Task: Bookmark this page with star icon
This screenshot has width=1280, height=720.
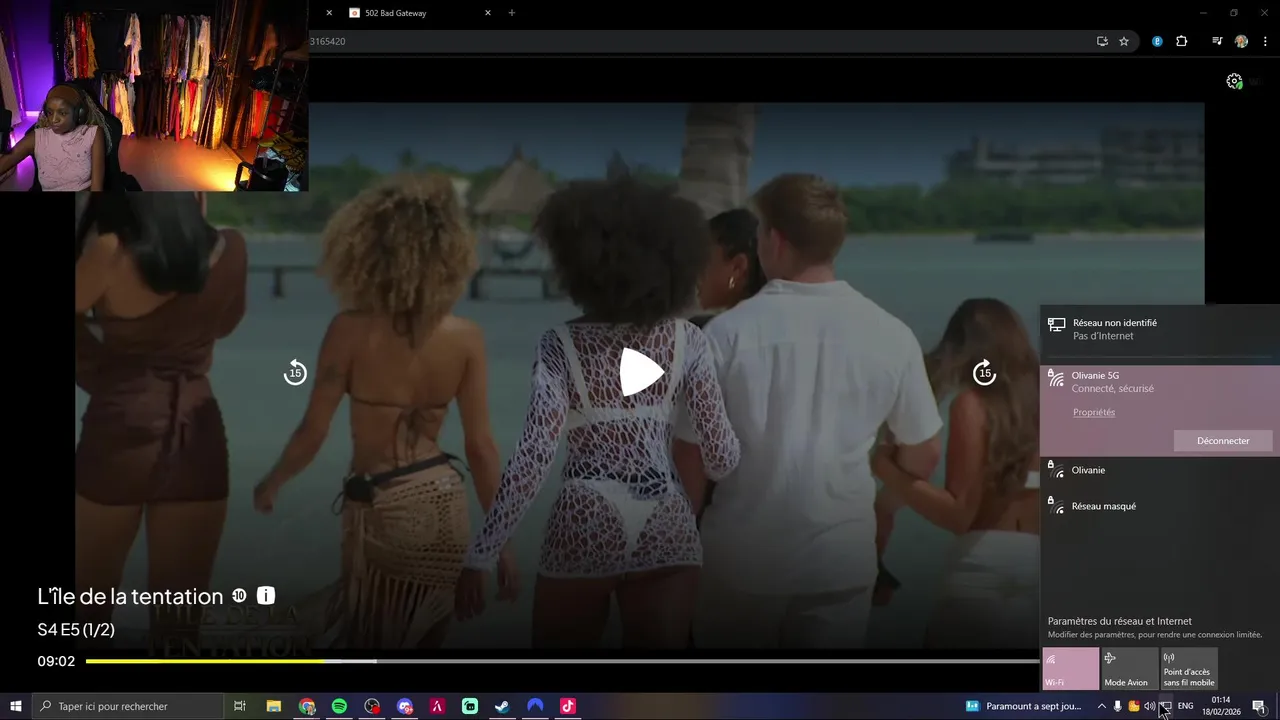Action: tap(1124, 41)
